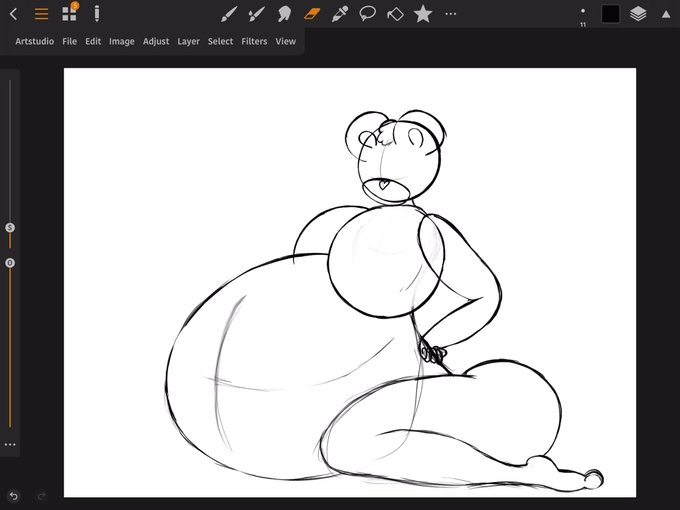Select the pencil tool icon
Image resolution: width=680 pixels, height=510 pixels.
click(x=97, y=14)
